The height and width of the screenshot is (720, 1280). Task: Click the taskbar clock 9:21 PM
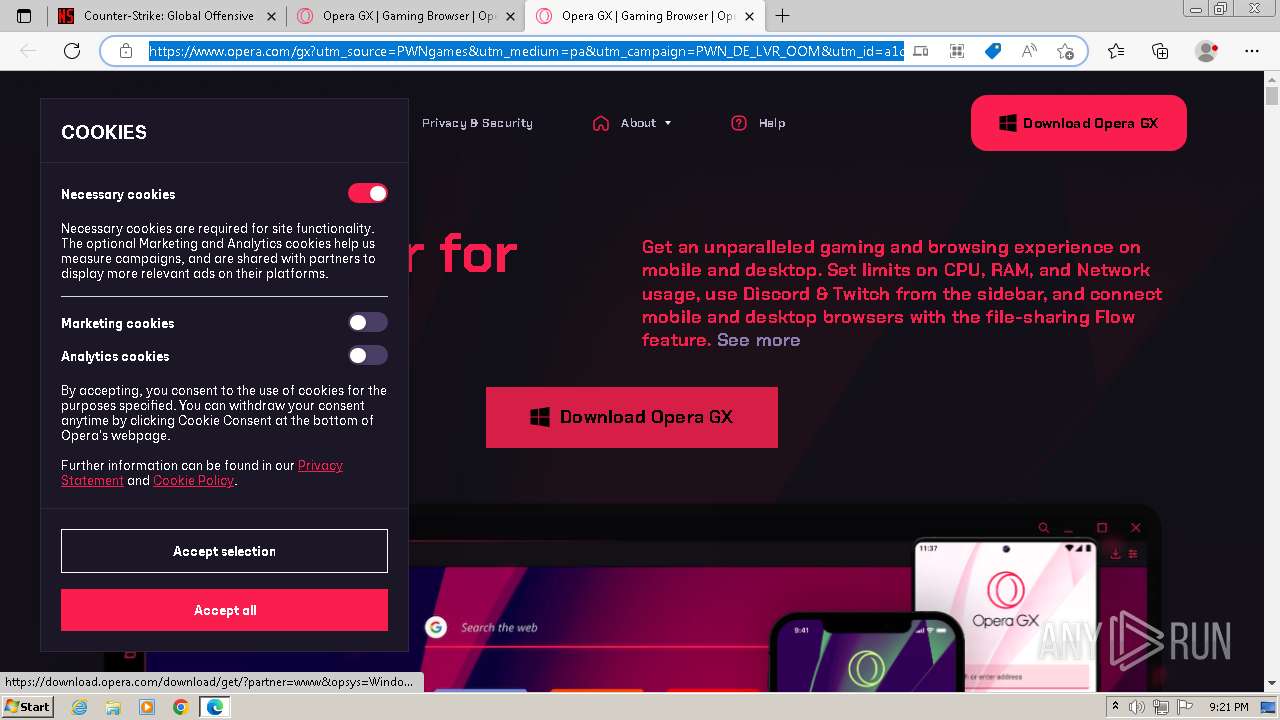point(1228,707)
